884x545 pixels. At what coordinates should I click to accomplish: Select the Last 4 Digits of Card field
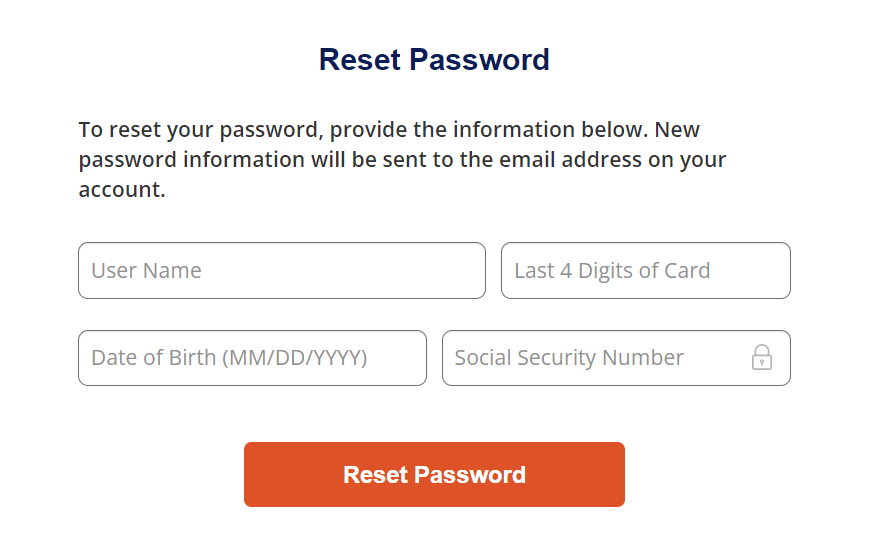(646, 271)
